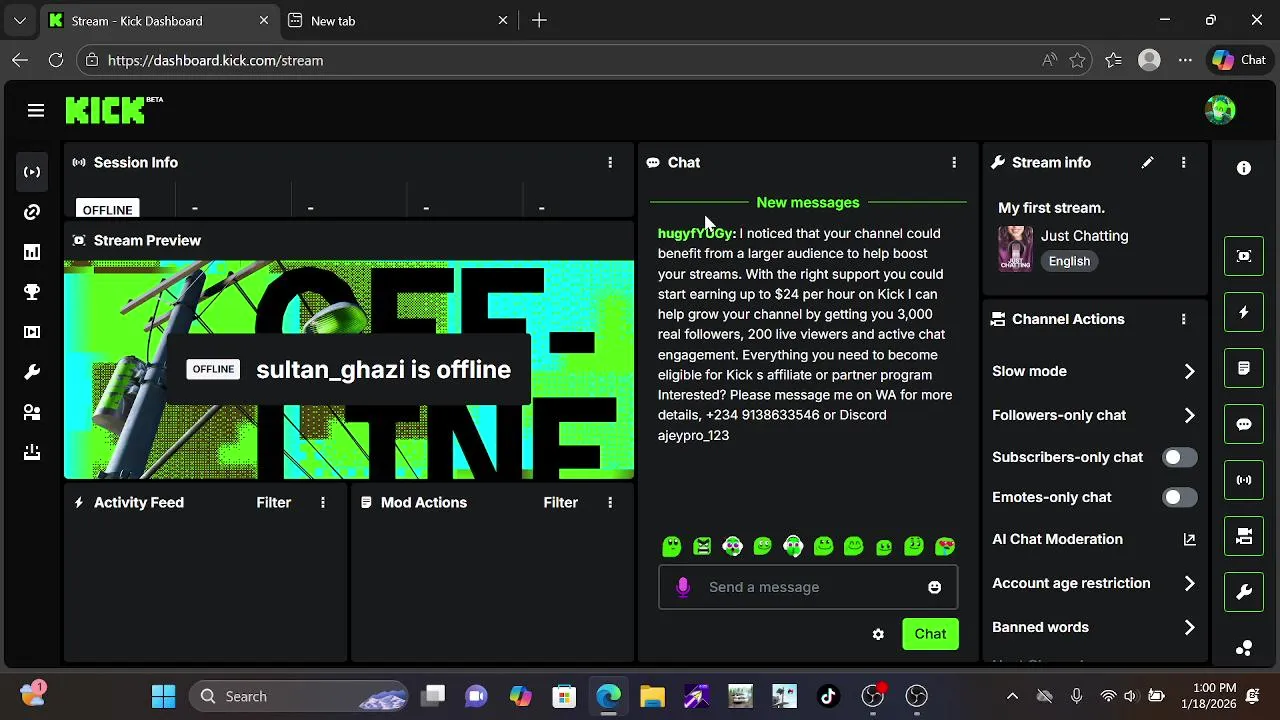Focus the Send a message field
Image resolution: width=1280 pixels, height=720 pixels.
tap(808, 587)
